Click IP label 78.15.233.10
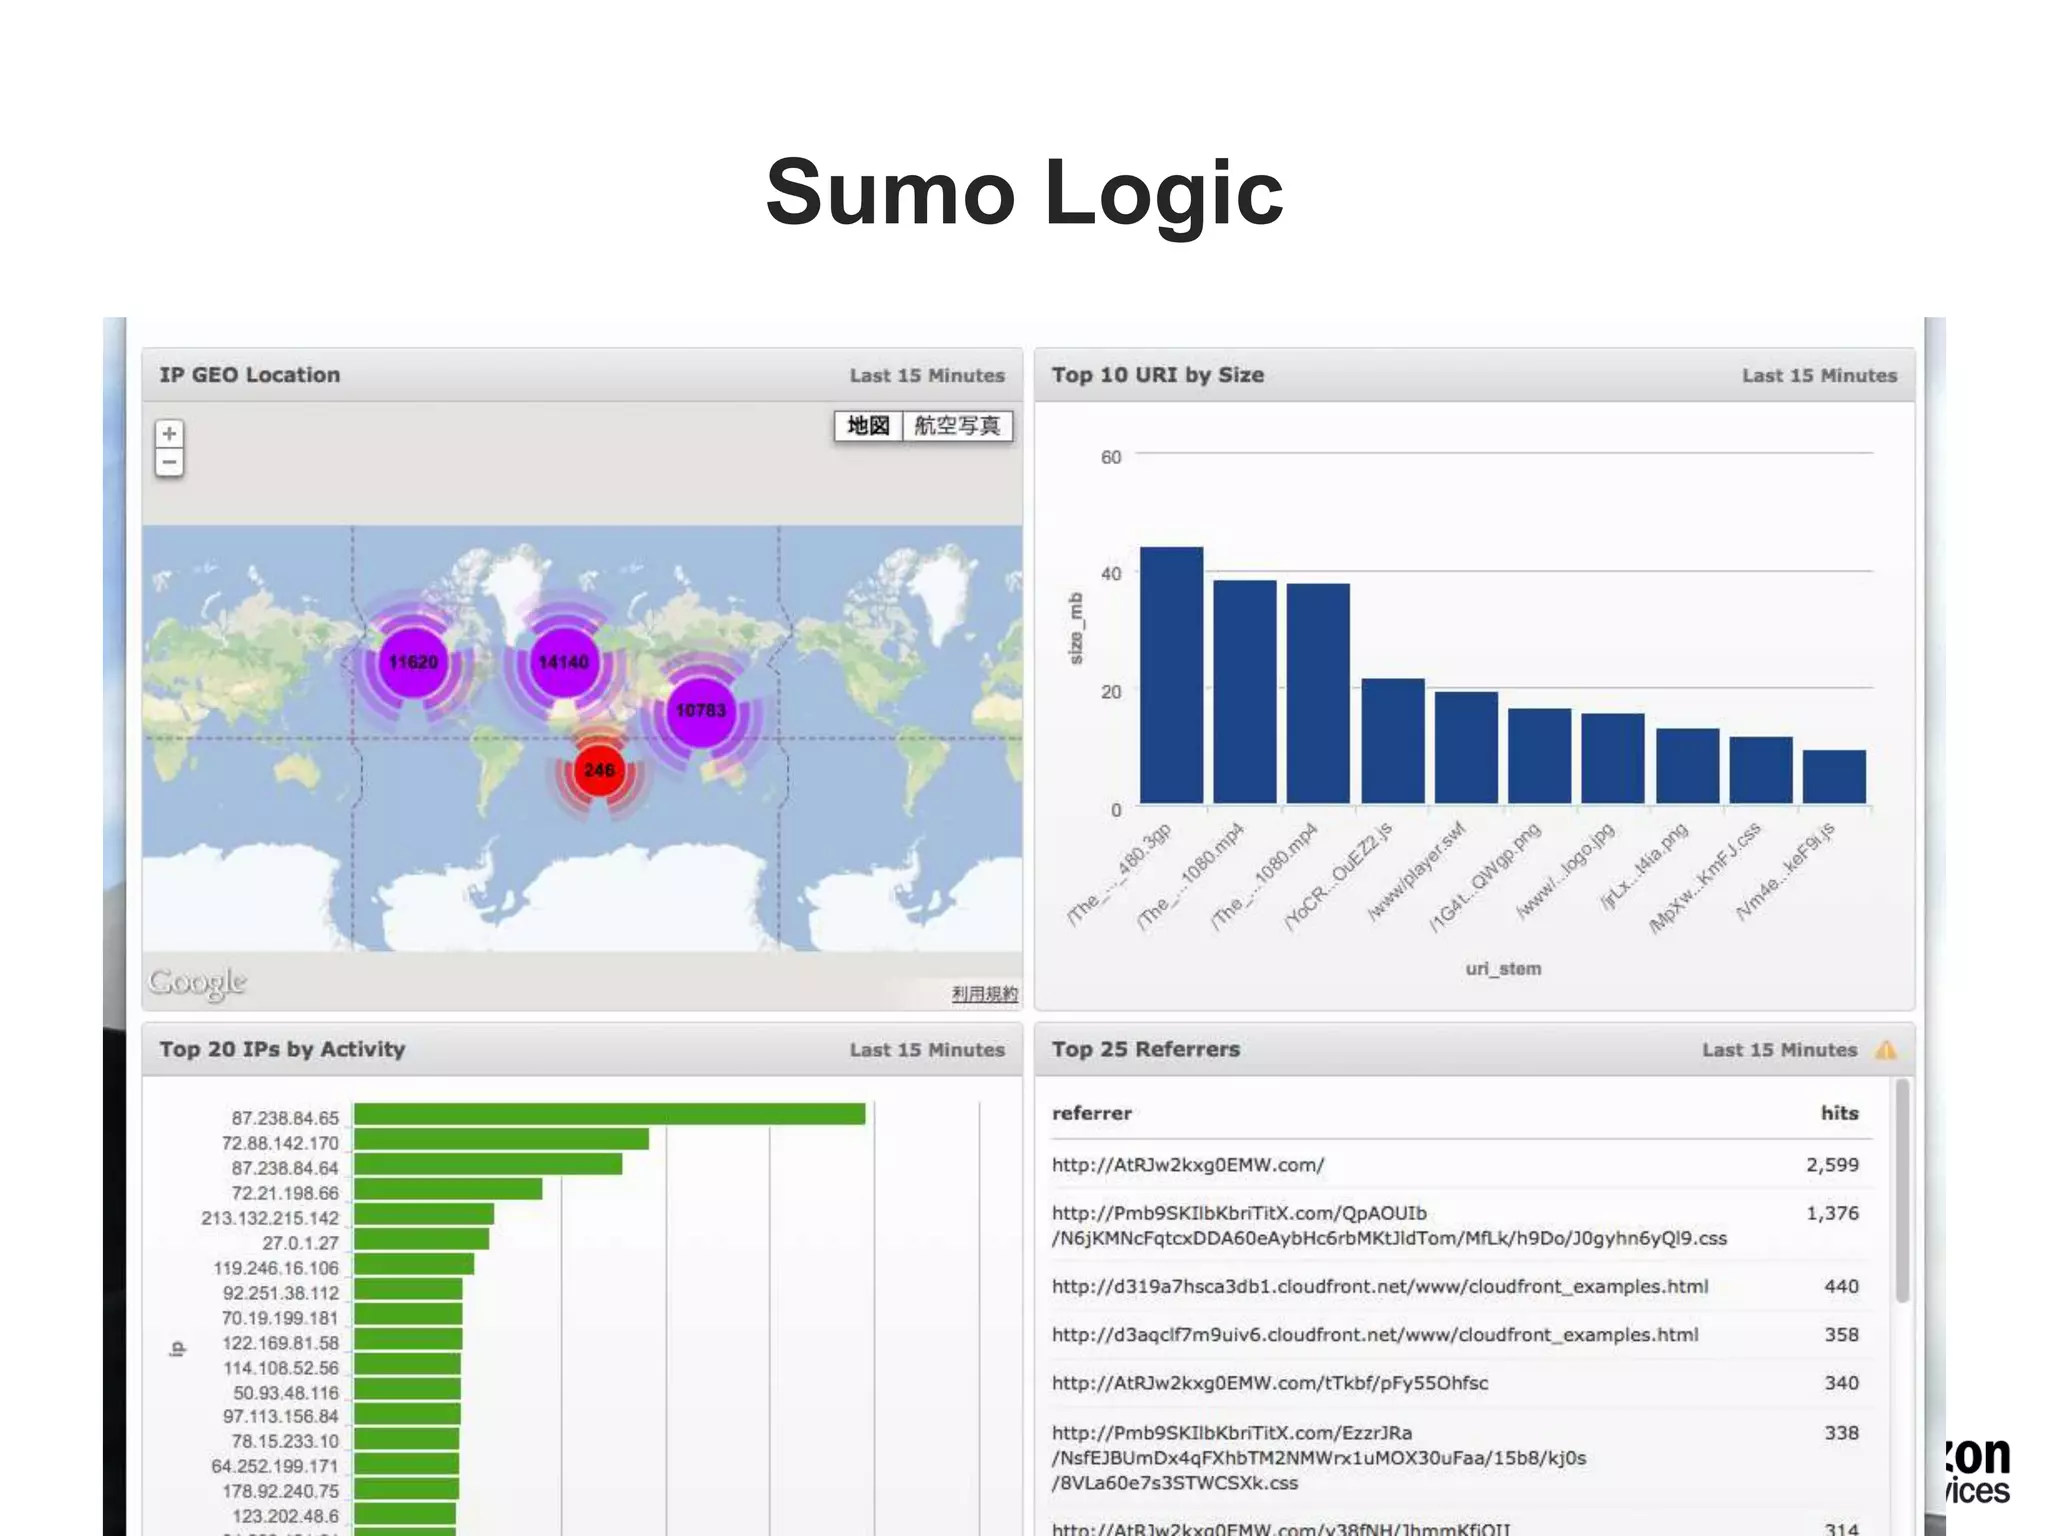The image size is (2048, 1536). (285, 1441)
